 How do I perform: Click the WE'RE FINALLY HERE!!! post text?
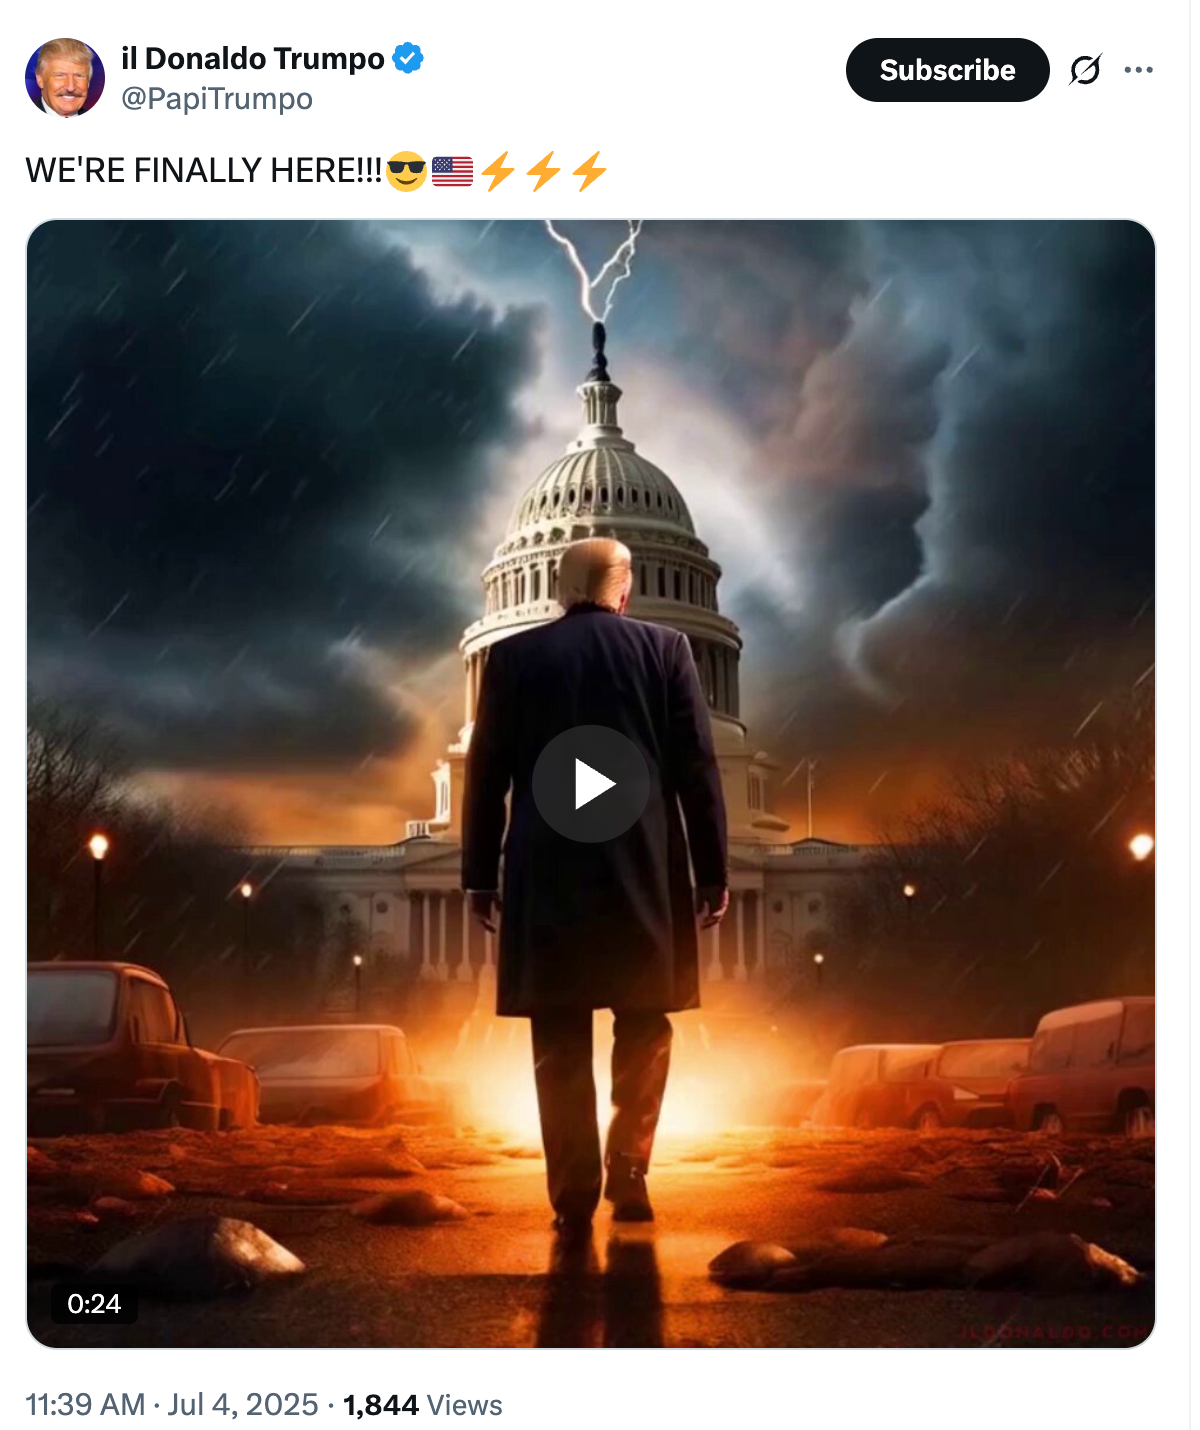tap(204, 171)
